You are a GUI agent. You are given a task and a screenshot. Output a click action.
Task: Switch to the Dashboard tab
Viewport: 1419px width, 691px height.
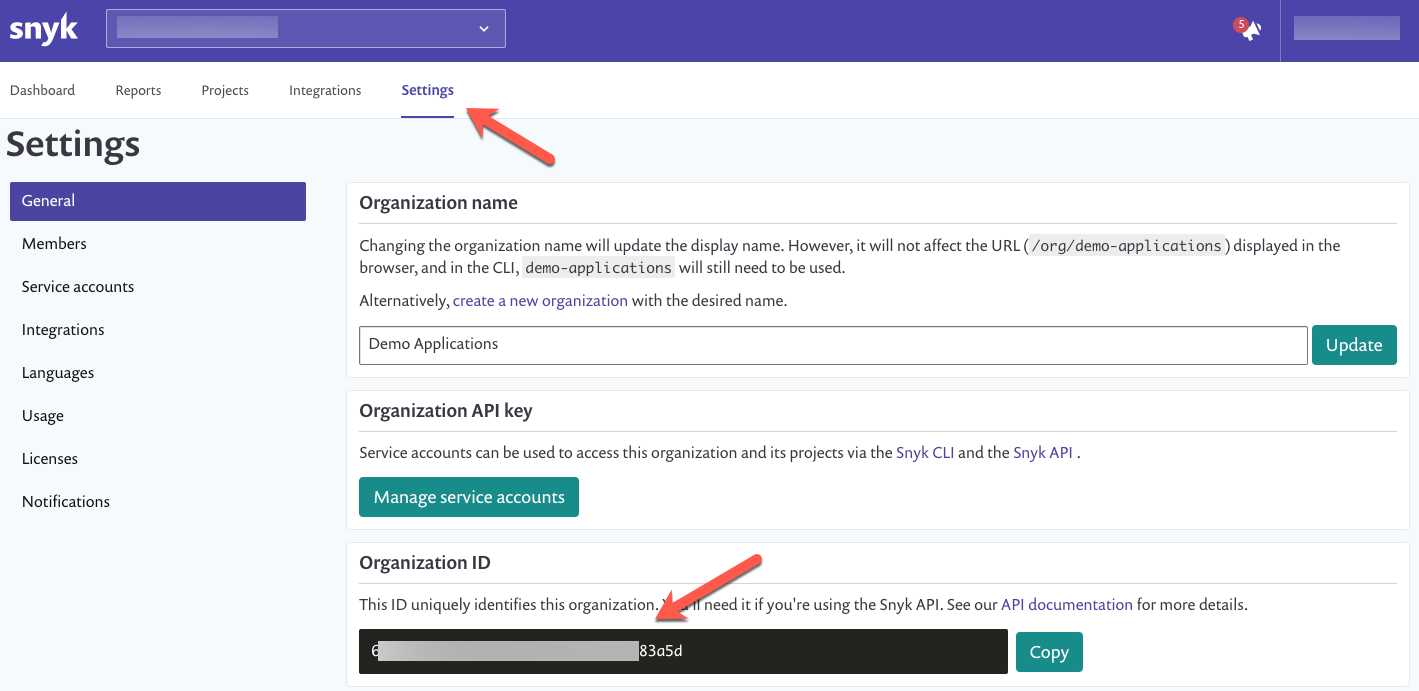pyautogui.click(x=42, y=90)
